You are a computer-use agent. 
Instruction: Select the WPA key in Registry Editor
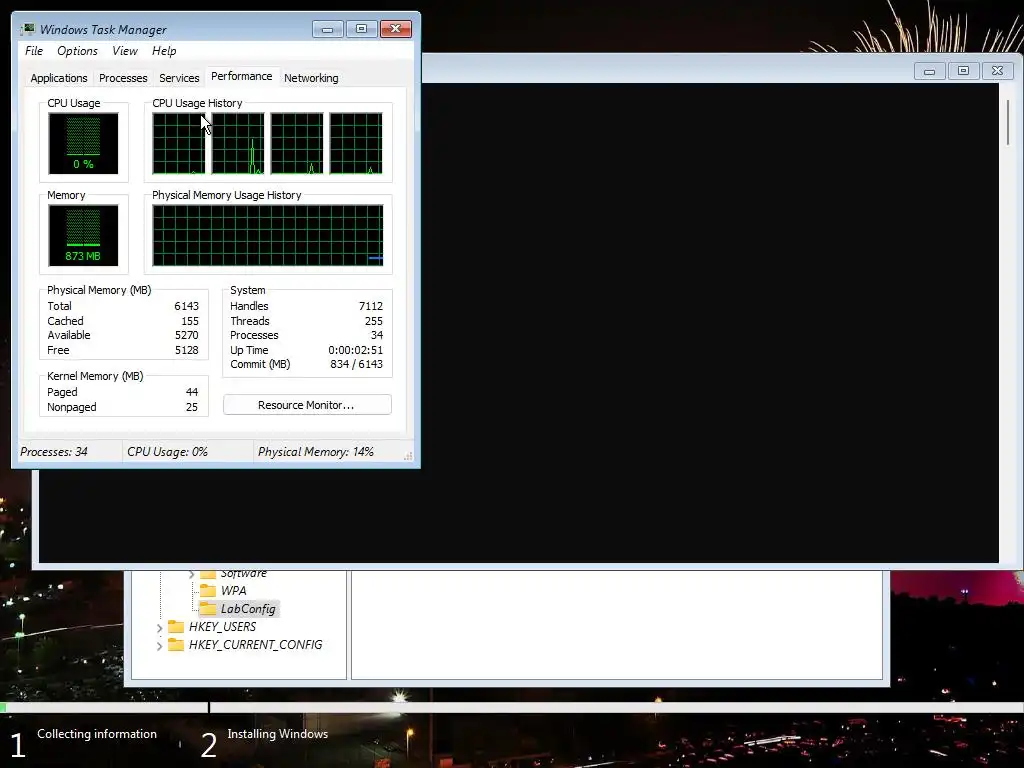coord(233,590)
